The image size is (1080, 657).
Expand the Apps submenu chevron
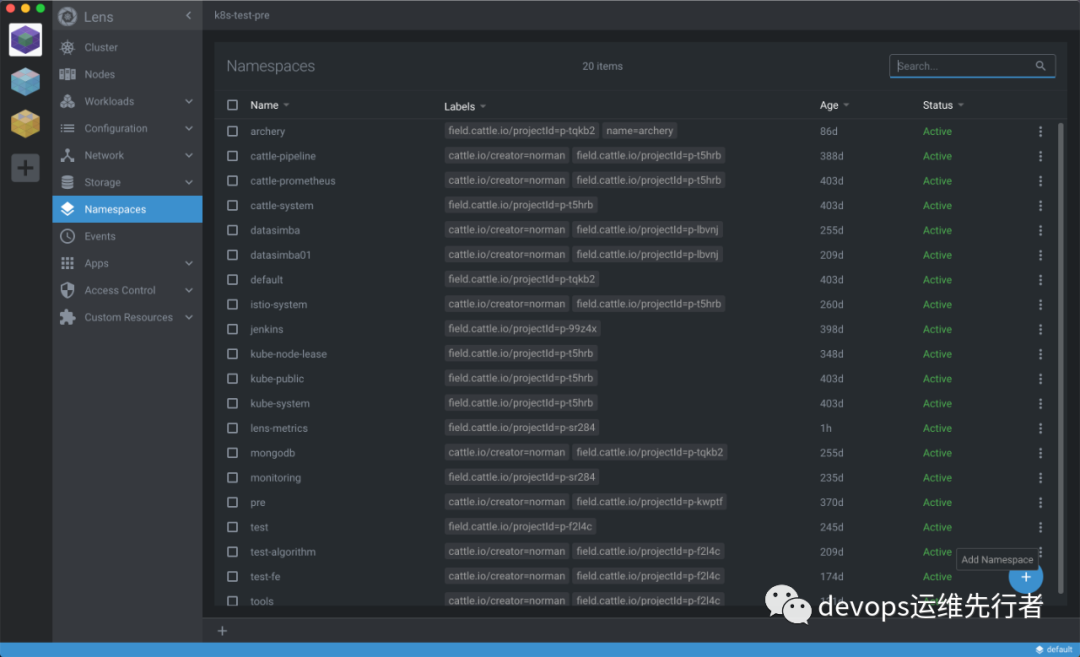[x=189, y=263]
